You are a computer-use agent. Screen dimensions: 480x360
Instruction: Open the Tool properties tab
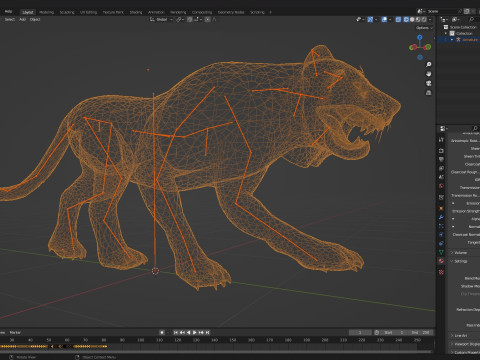pyautogui.click(x=441, y=139)
